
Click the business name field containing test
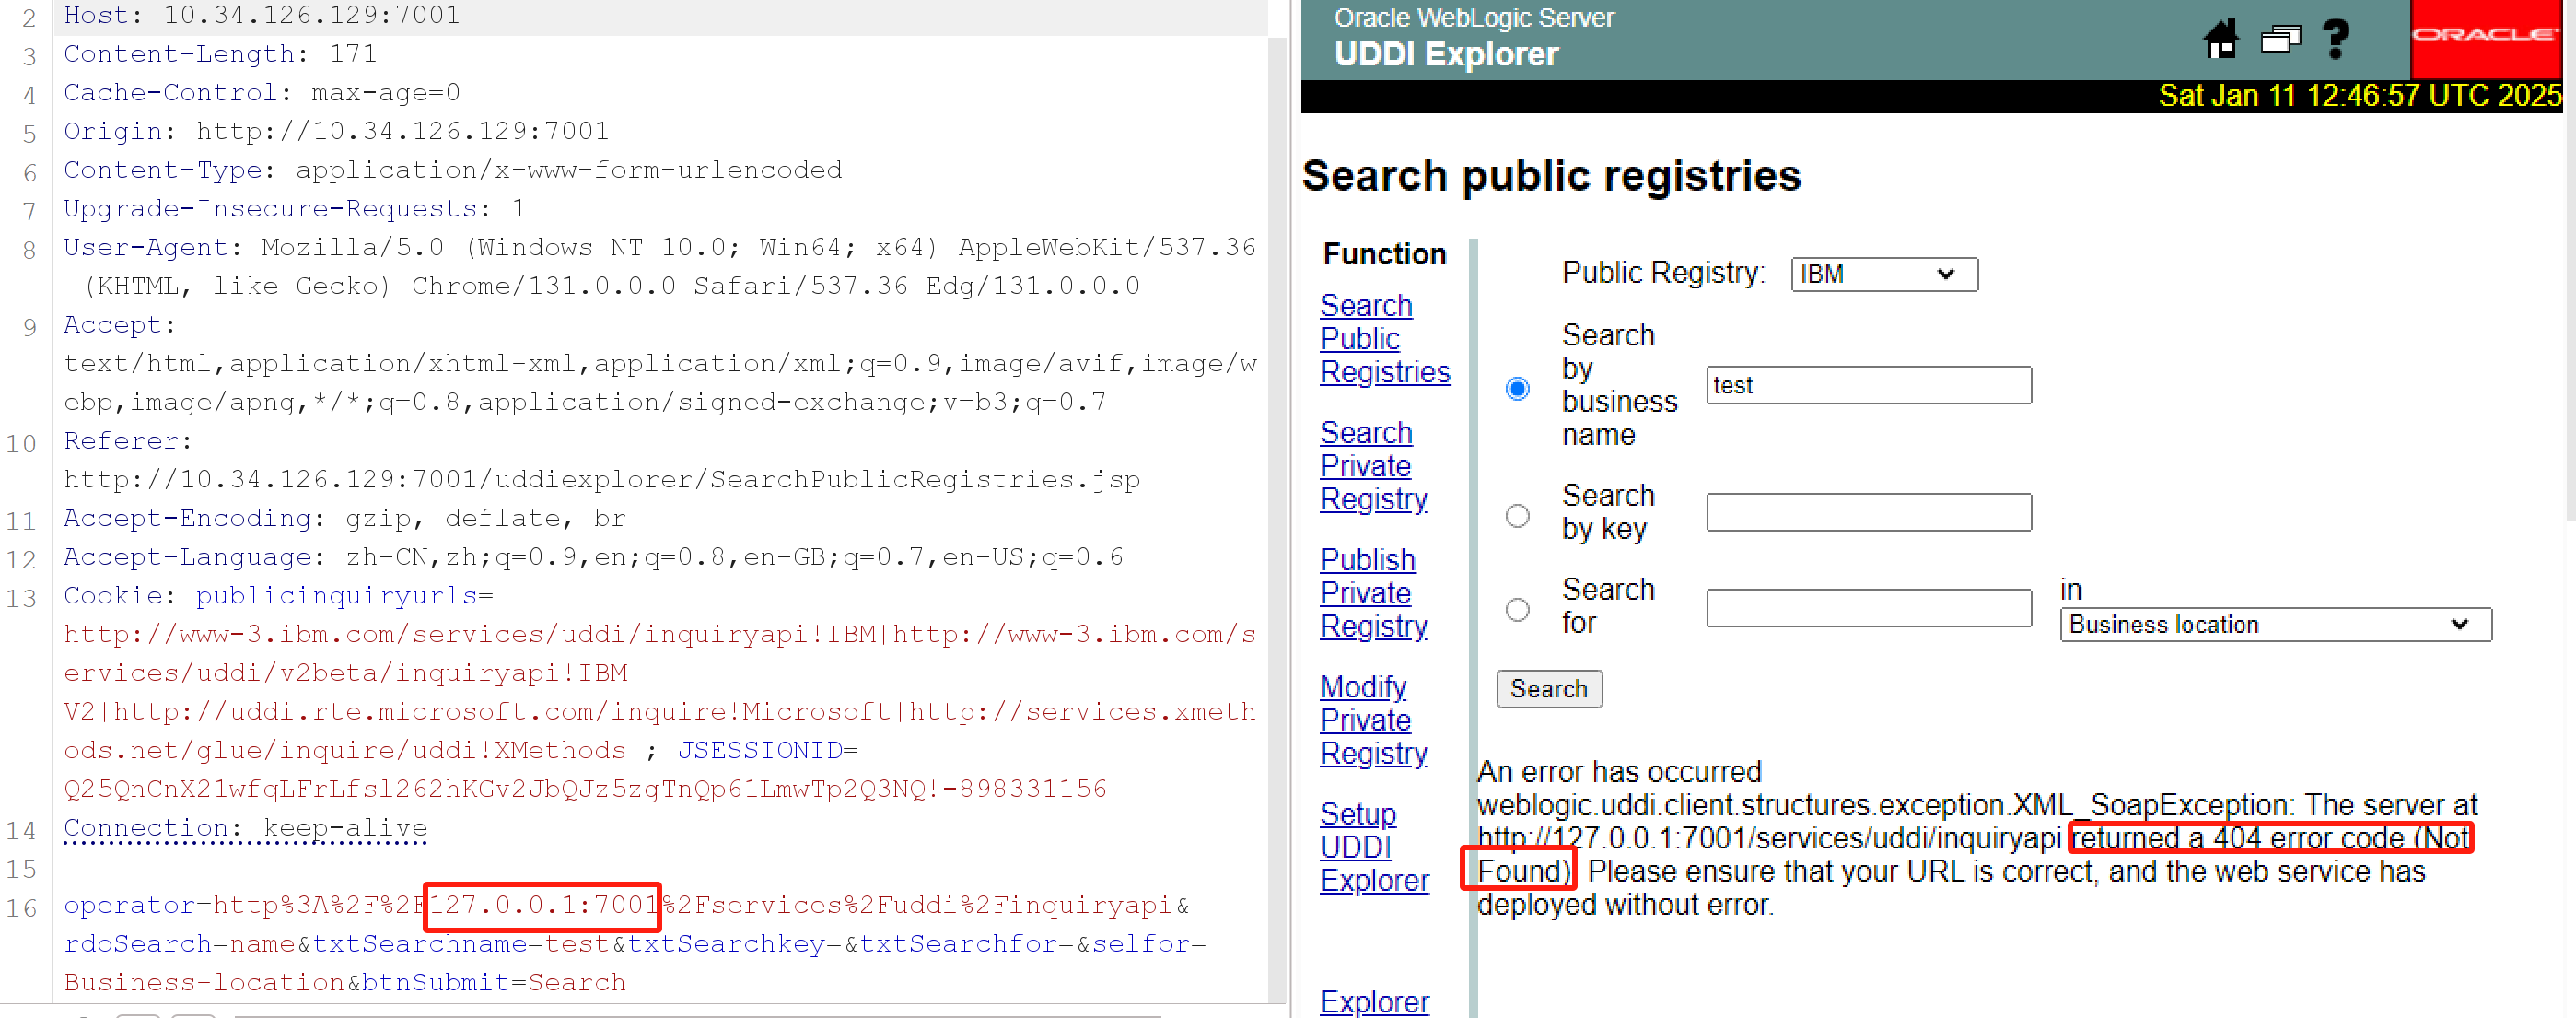(x=1868, y=385)
